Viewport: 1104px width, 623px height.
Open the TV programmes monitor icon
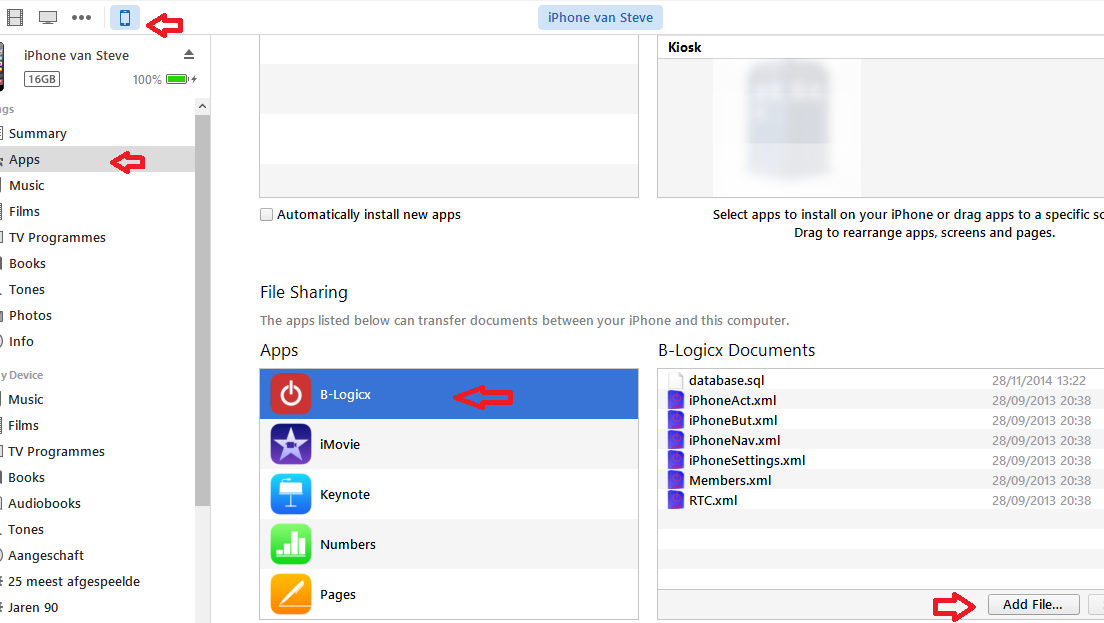click(x=48, y=18)
